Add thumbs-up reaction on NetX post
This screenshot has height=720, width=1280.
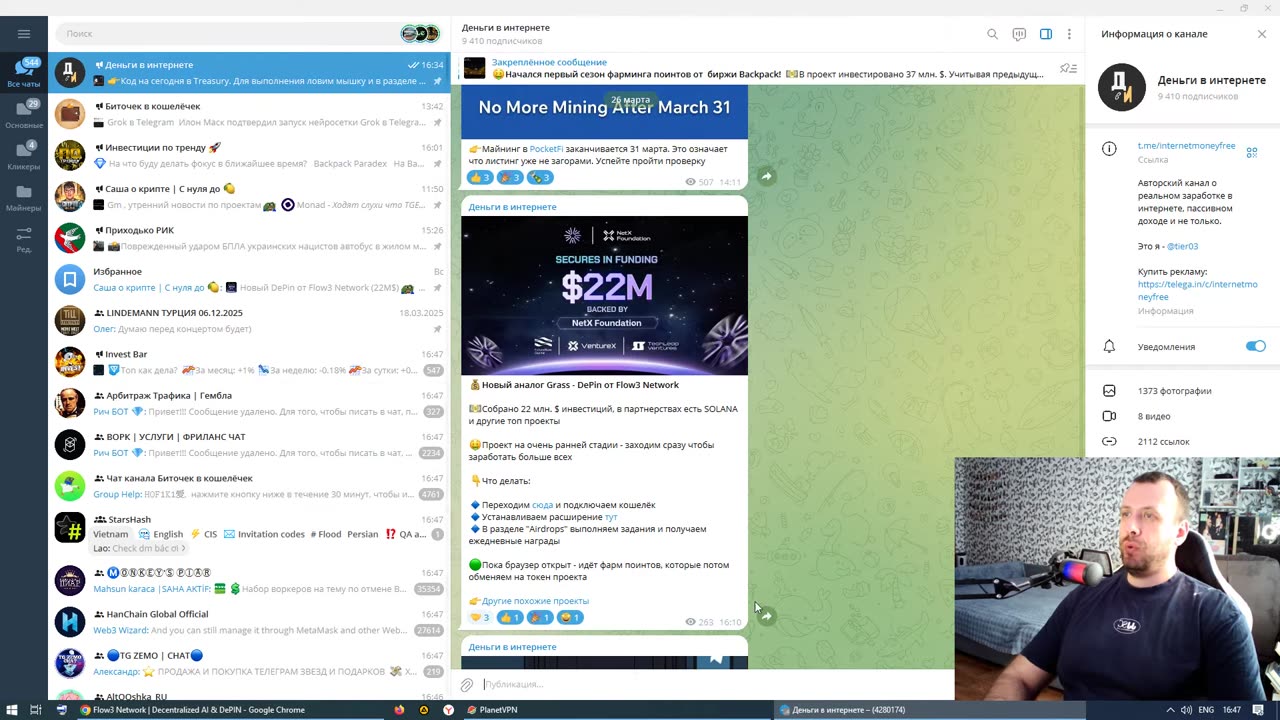(x=511, y=617)
